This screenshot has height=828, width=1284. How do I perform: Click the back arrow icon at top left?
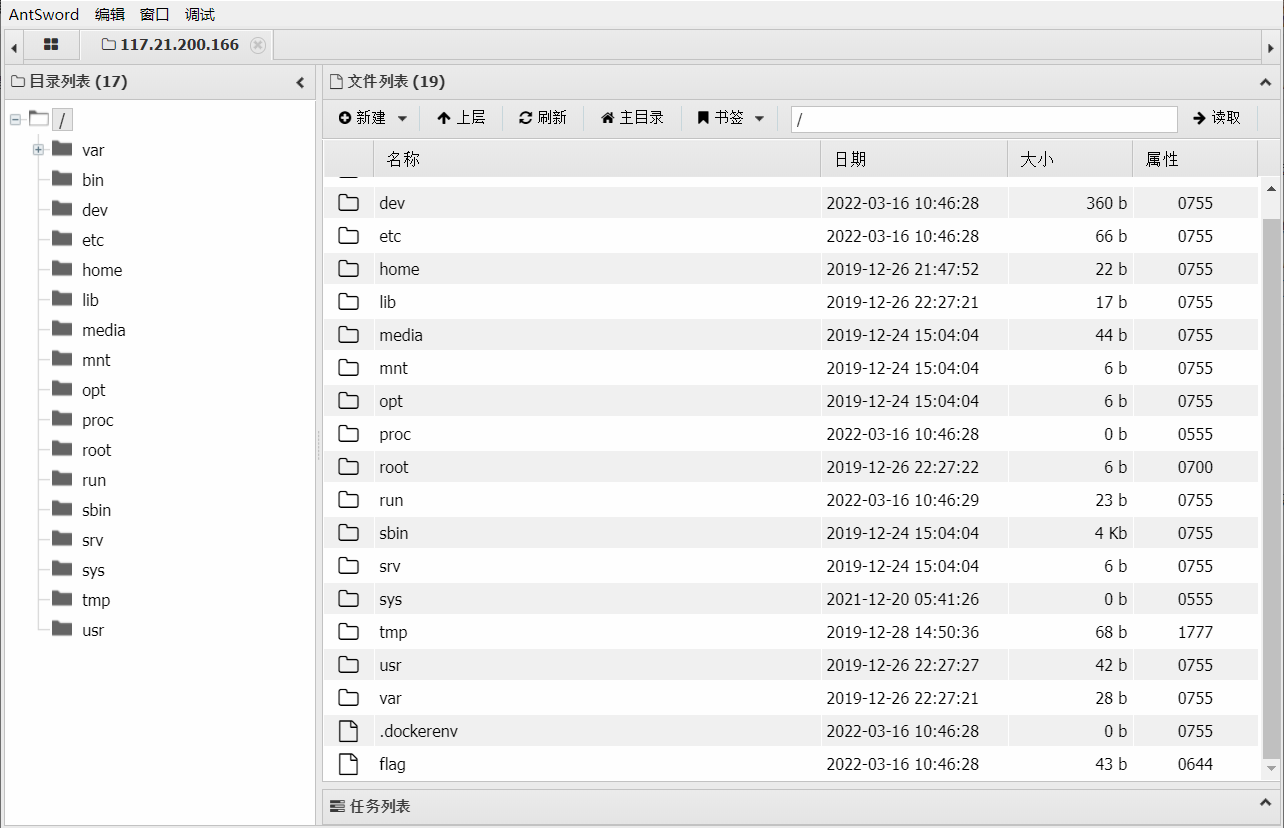(13, 45)
